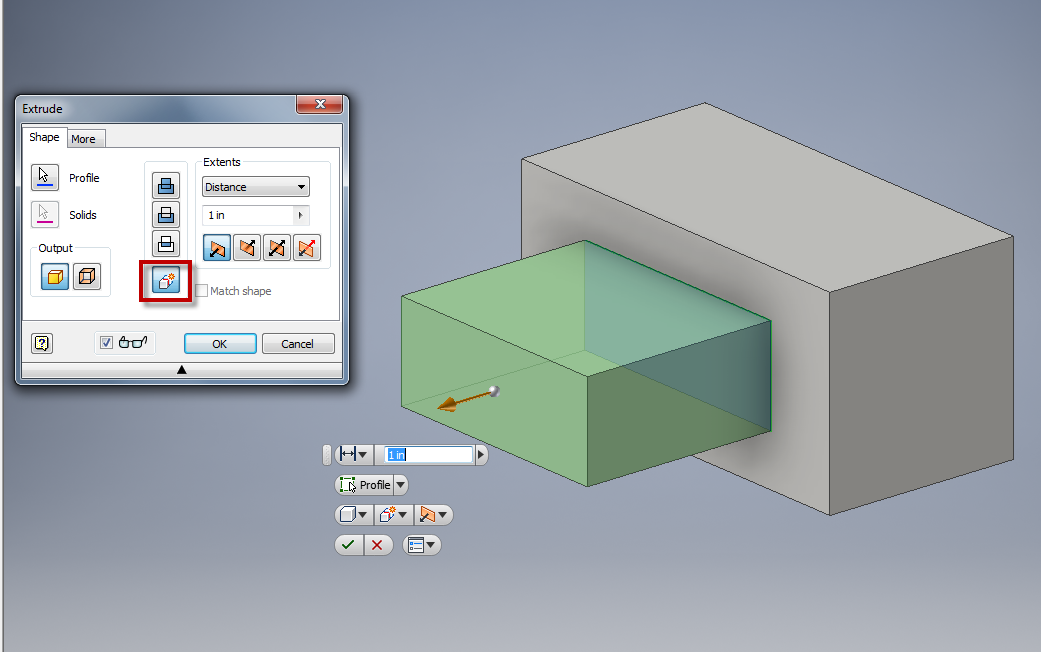
Task: Click the mini-toolbar Profile button
Action: (364, 485)
